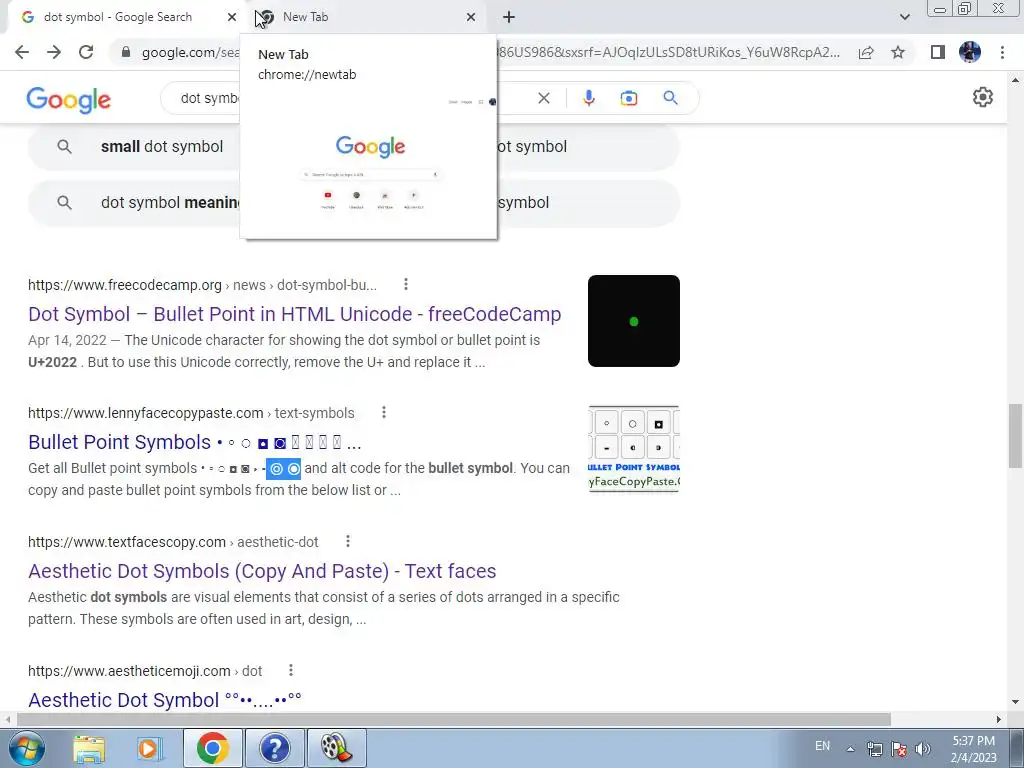The height and width of the screenshot is (768, 1024).
Task: Switch to the dot symbol Google Search tab
Action: [124, 17]
